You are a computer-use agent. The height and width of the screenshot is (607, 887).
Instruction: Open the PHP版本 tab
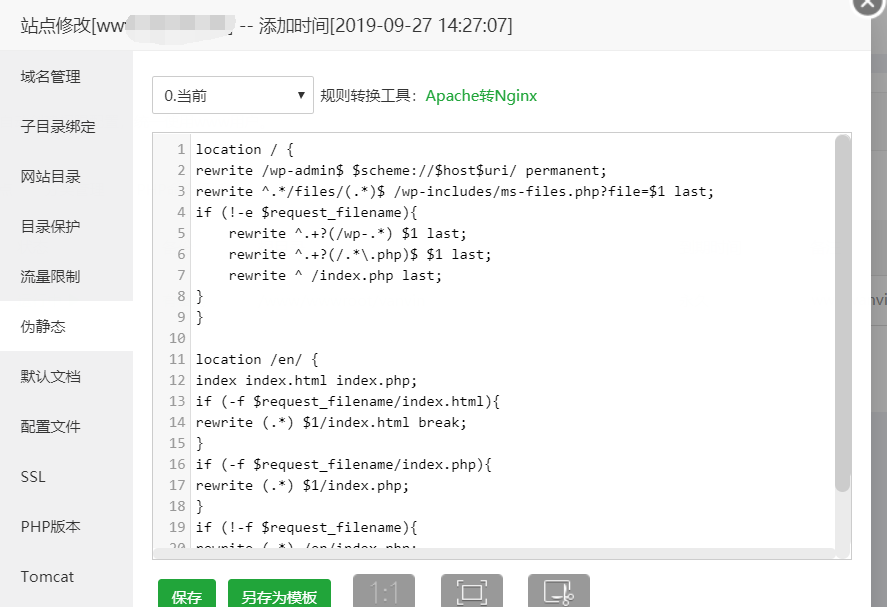click(51, 527)
